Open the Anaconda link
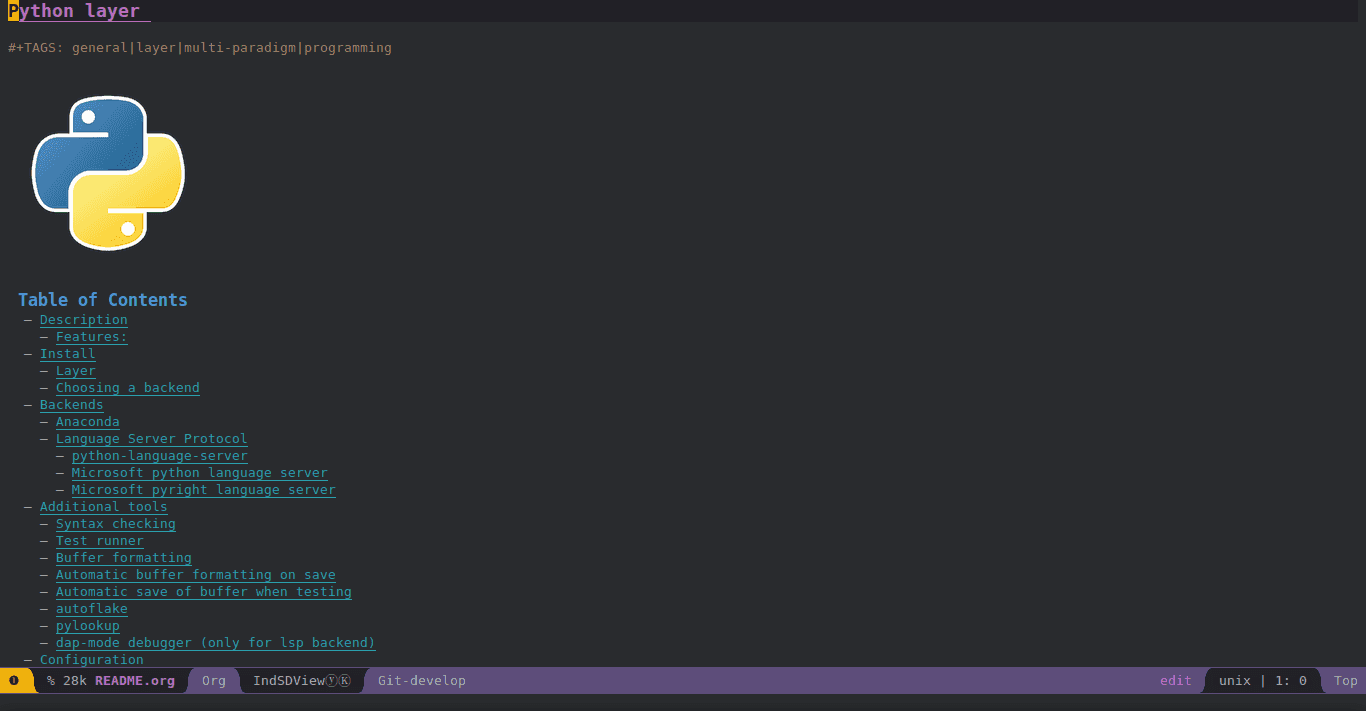Viewport: 1366px width, 711px height. [88, 422]
